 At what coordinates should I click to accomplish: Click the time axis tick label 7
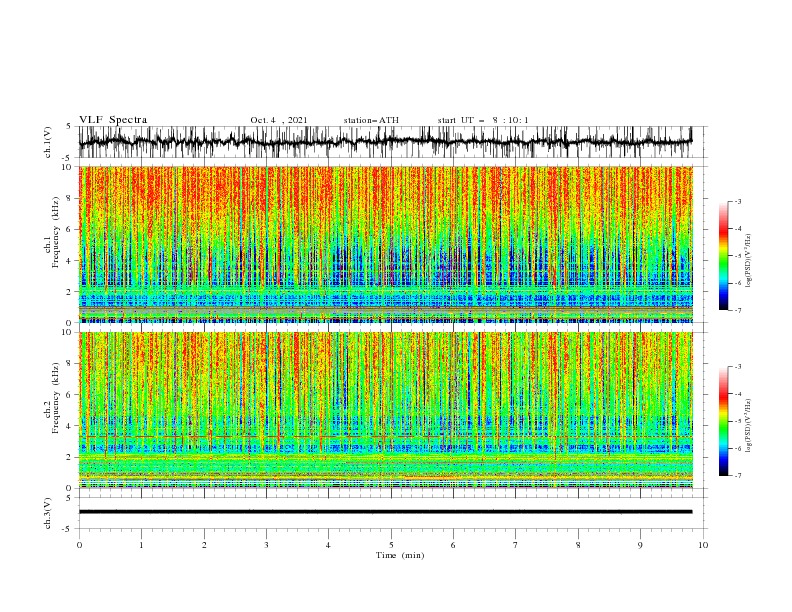coord(516,545)
